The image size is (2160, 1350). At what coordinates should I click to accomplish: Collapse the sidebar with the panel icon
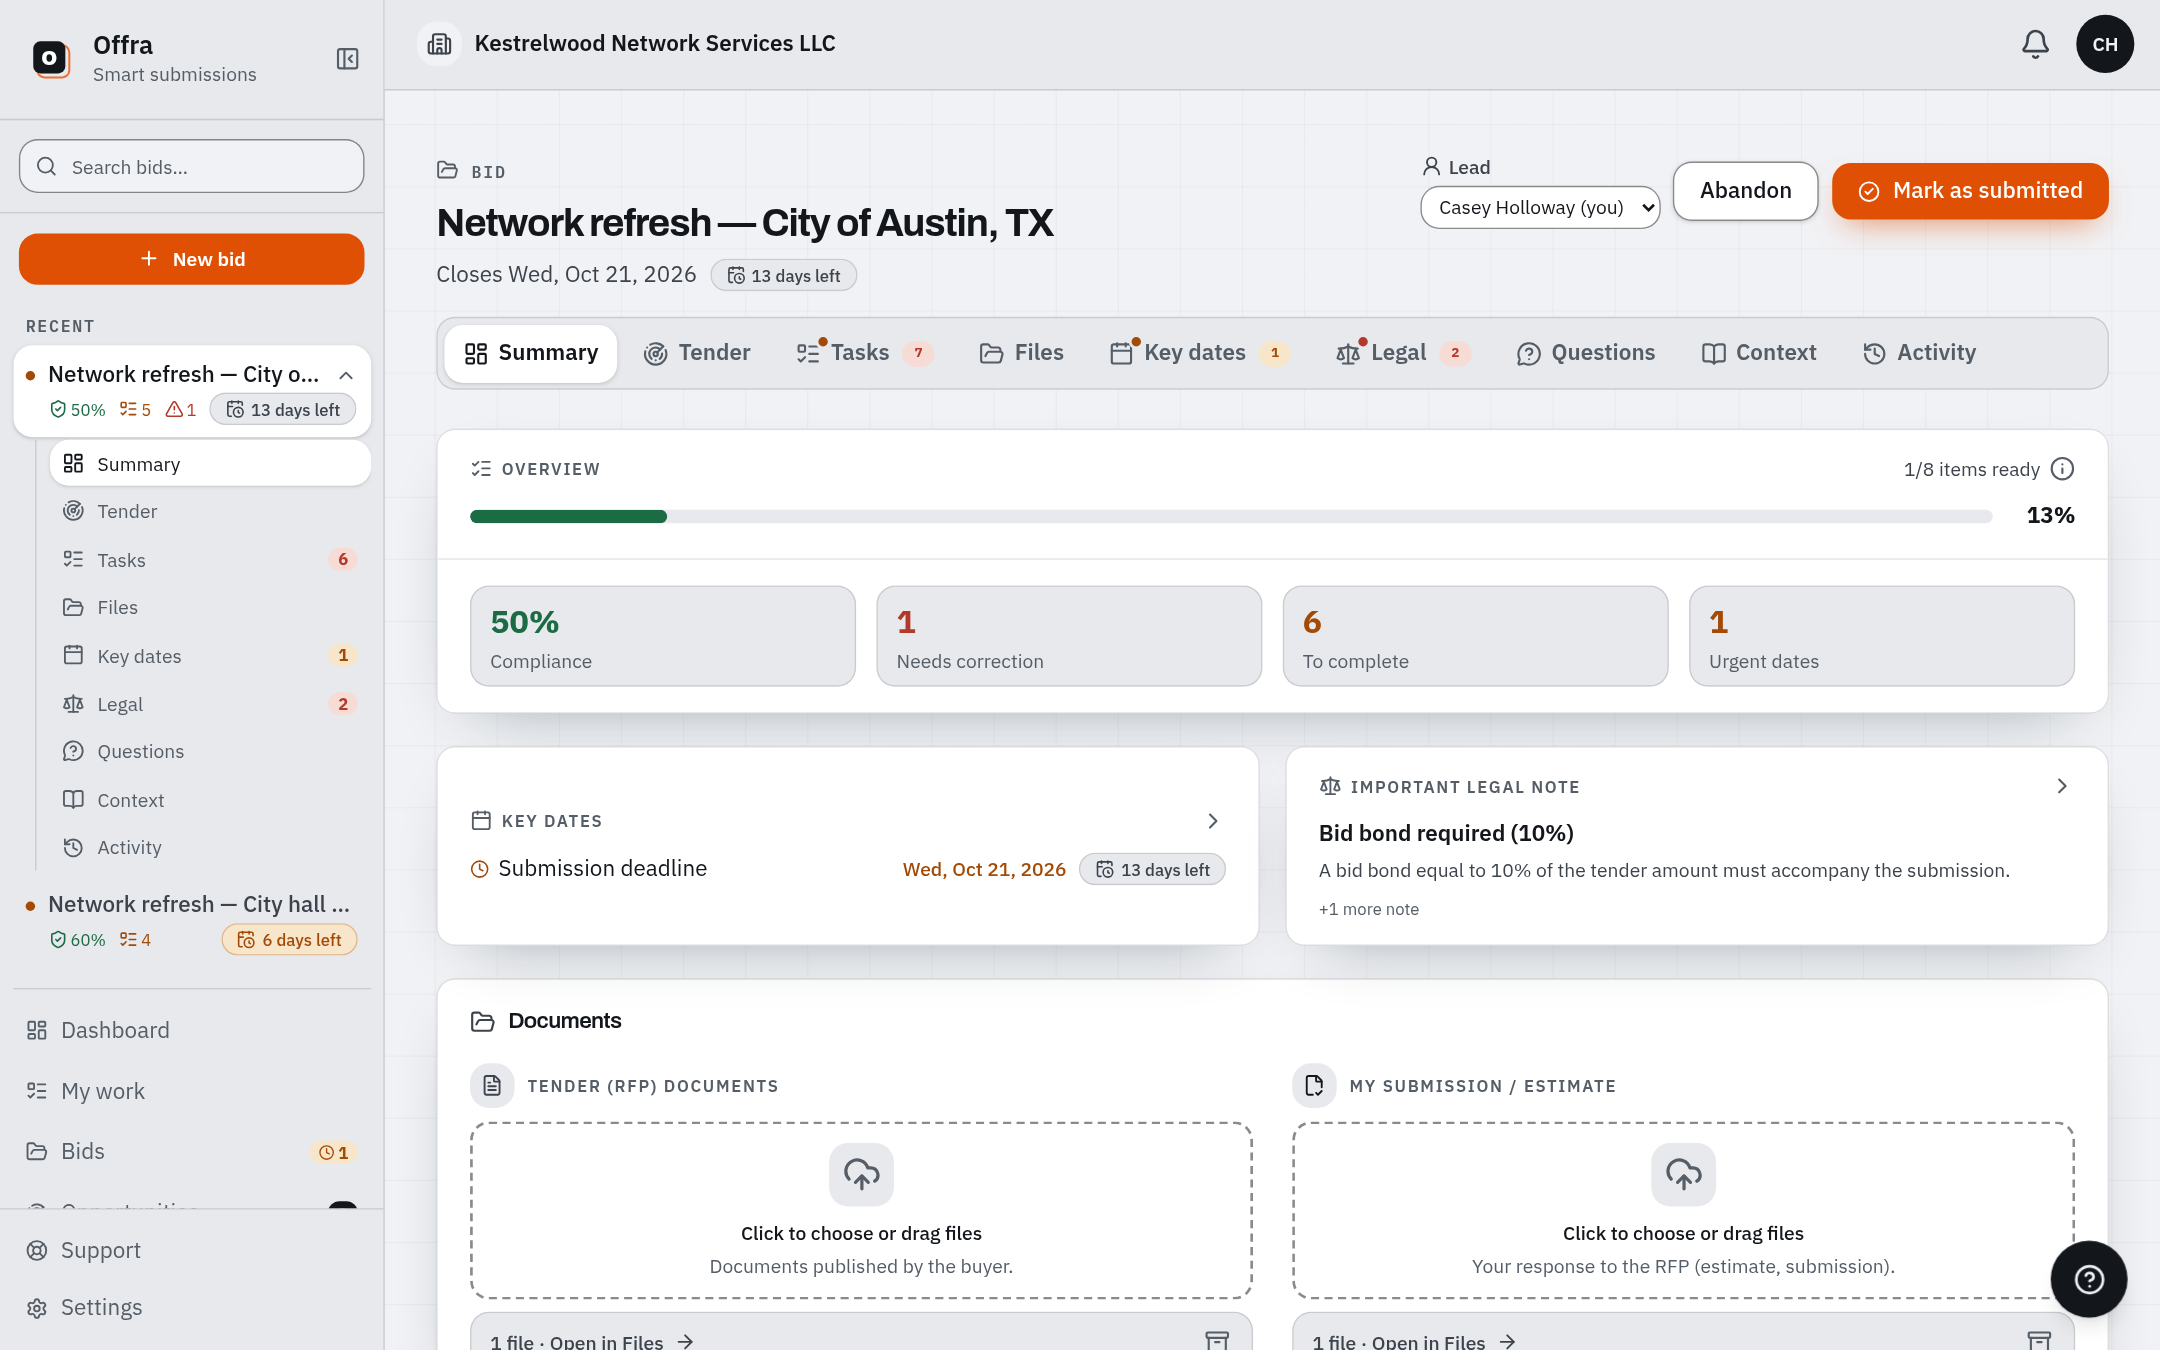347,59
